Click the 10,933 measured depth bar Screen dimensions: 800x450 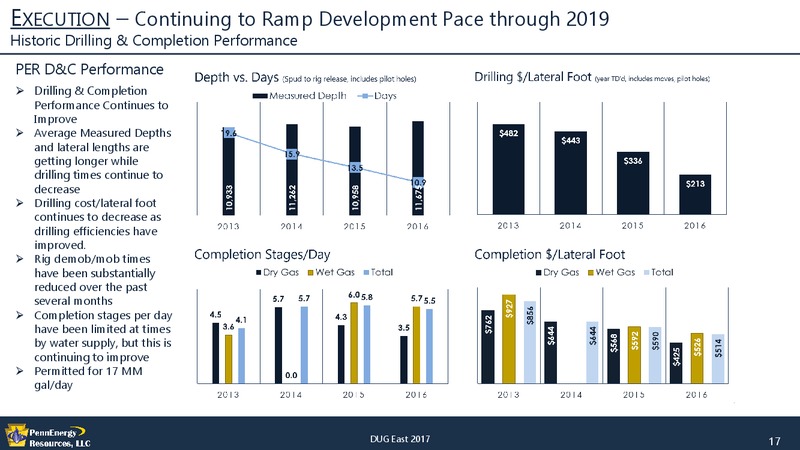[x=229, y=171]
